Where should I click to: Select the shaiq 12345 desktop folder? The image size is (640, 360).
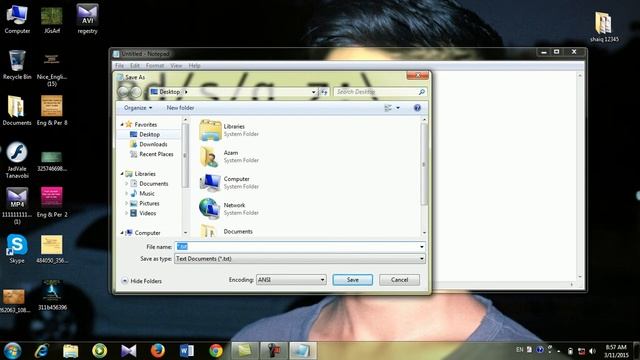click(604, 27)
